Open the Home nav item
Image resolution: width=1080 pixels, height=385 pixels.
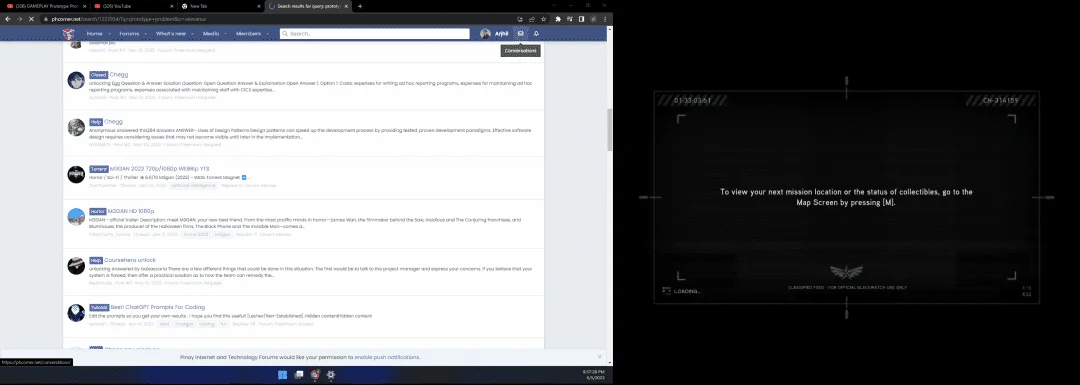pos(94,33)
